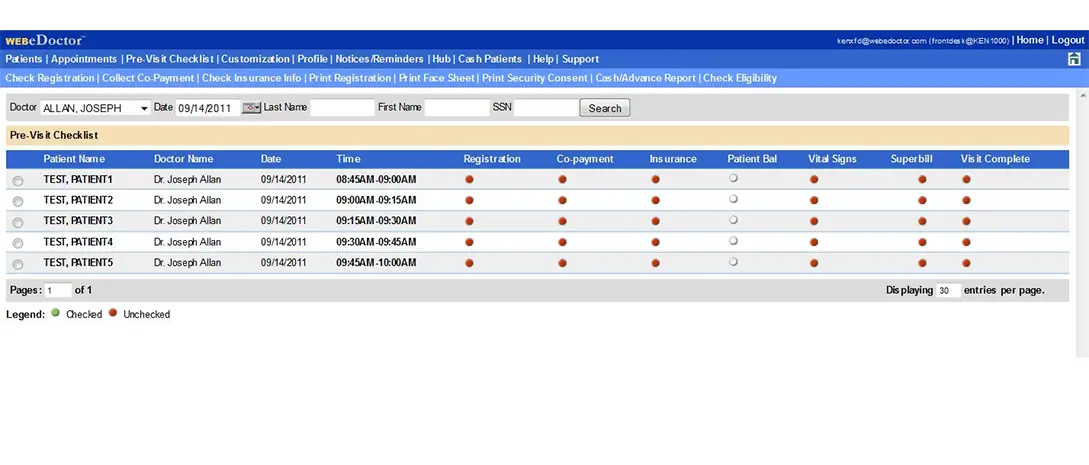Screen dimensions: 1089x465
Task: Click Print Face Sheet link
Action: click(x=436, y=78)
